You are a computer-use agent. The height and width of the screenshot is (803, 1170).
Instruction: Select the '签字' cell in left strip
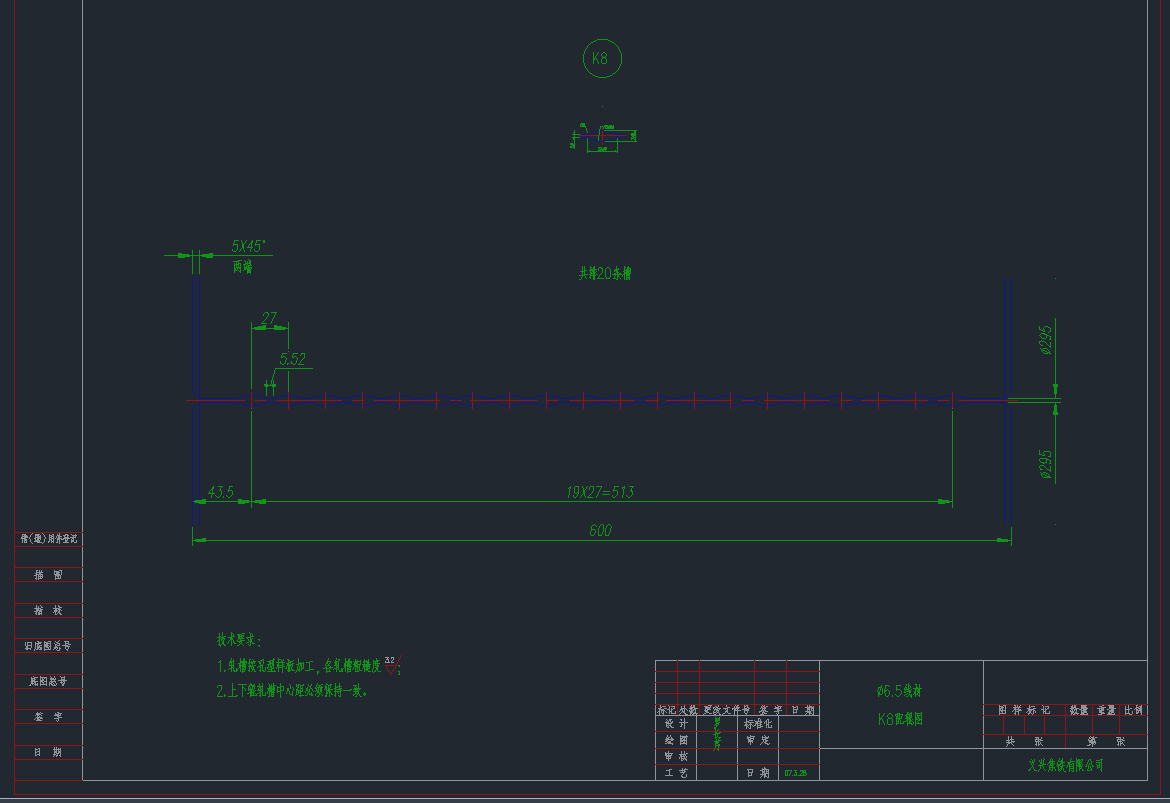point(49,716)
